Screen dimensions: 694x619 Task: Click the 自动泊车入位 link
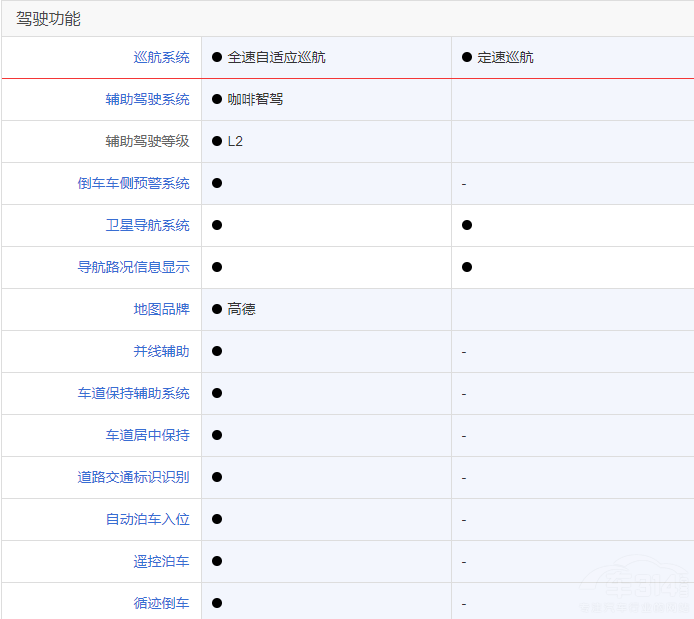(147, 519)
